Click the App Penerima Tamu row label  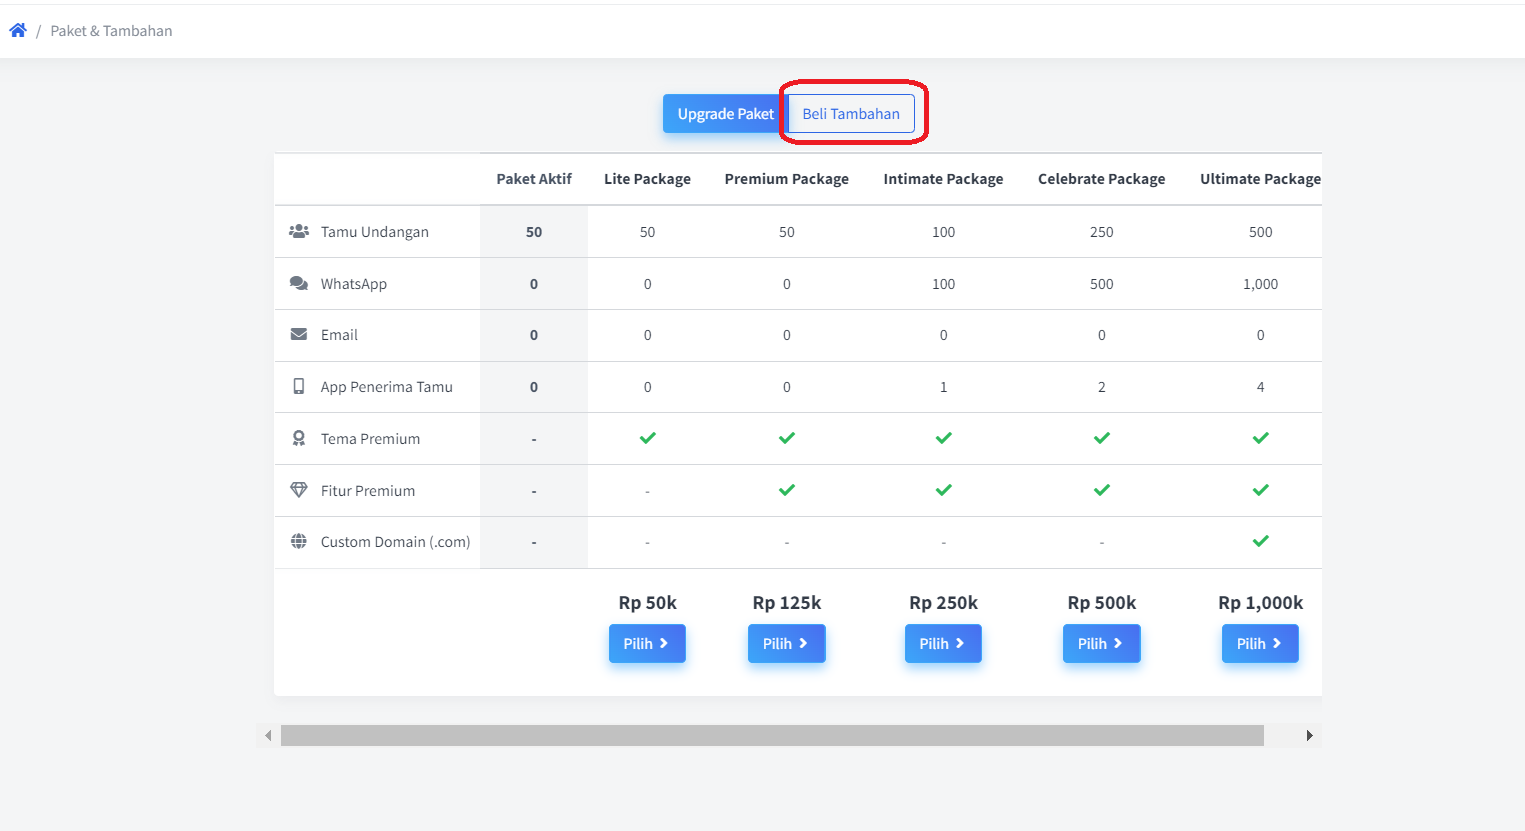(x=387, y=387)
